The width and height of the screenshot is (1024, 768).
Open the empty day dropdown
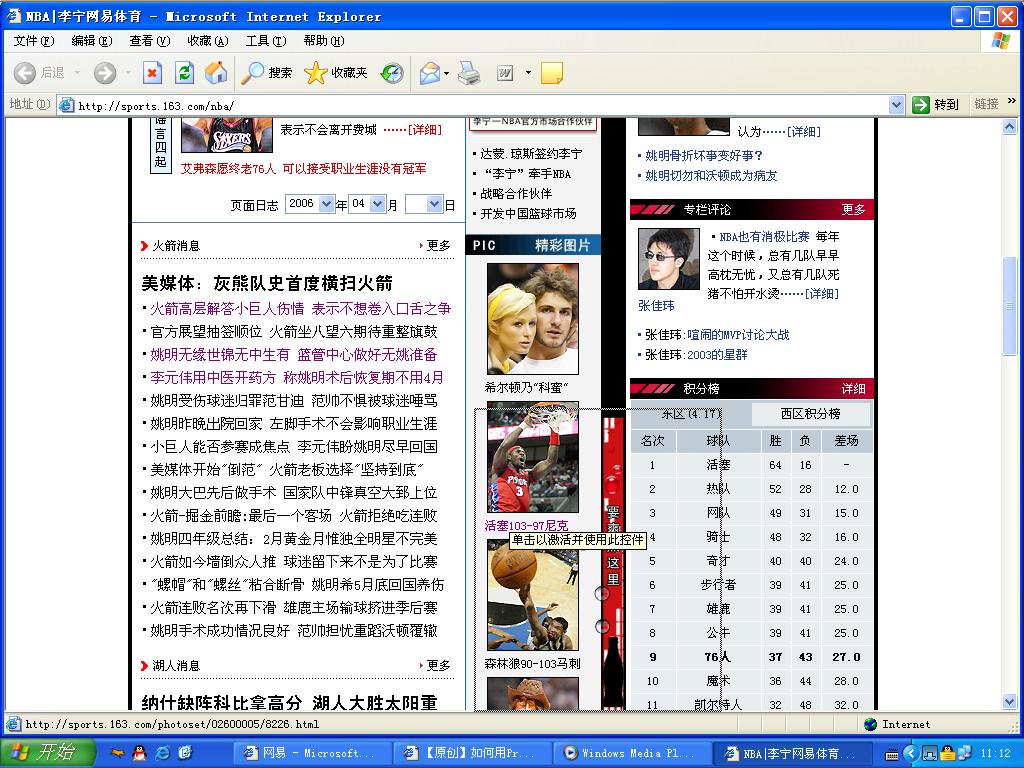coord(434,204)
